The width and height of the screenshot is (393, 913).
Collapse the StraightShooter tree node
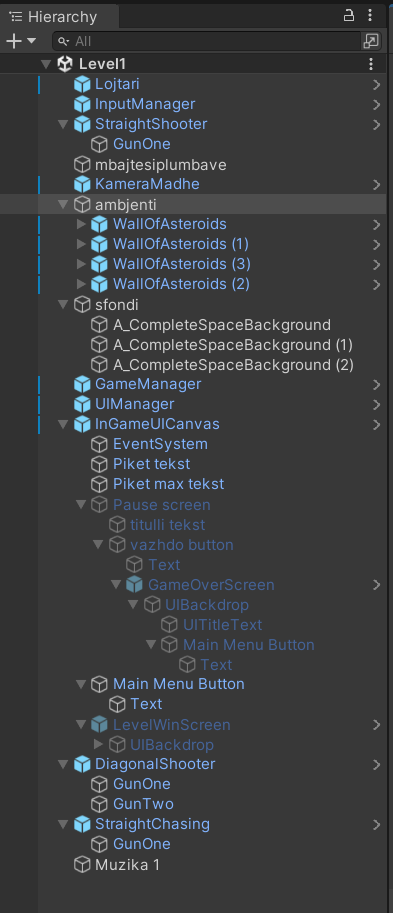coord(63,124)
